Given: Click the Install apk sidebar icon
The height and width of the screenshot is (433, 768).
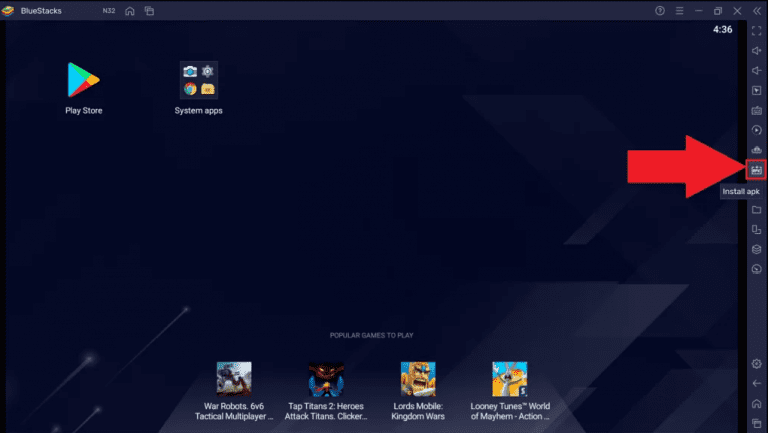Looking at the screenshot, I should coord(757,170).
